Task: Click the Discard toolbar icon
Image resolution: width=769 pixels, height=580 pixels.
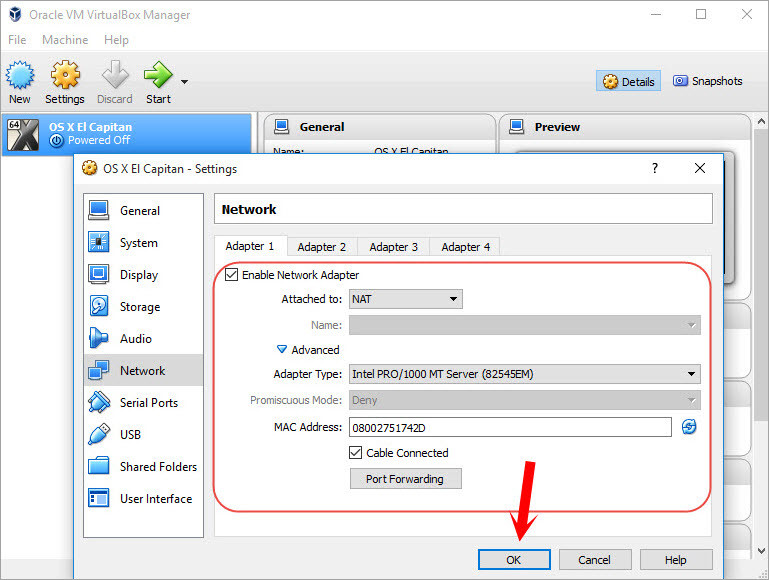Action: [115, 82]
